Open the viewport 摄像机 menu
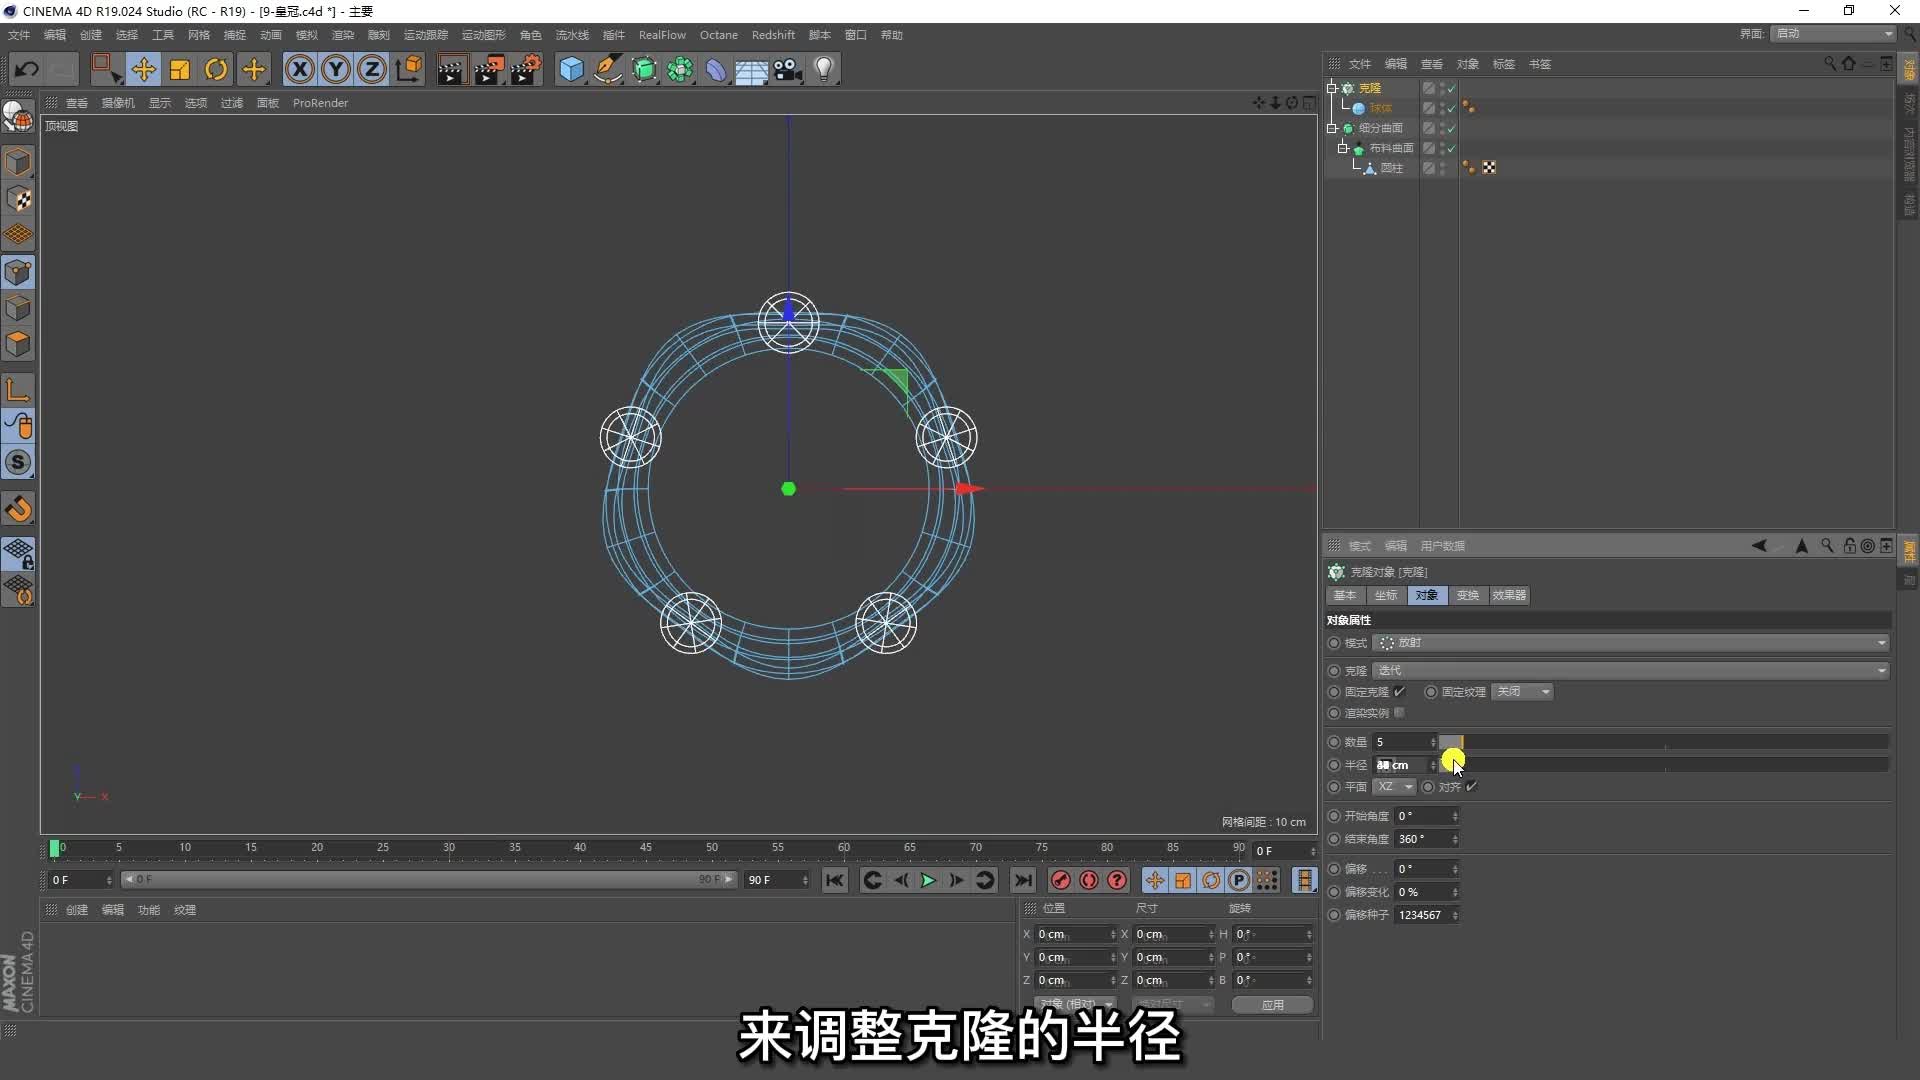1920x1080 pixels. [118, 103]
